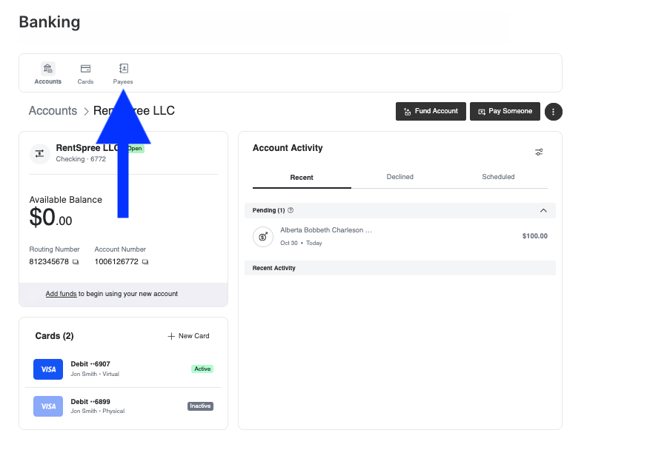Open the Cards section icon
This screenshot has width=670, height=467.
(85, 69)
